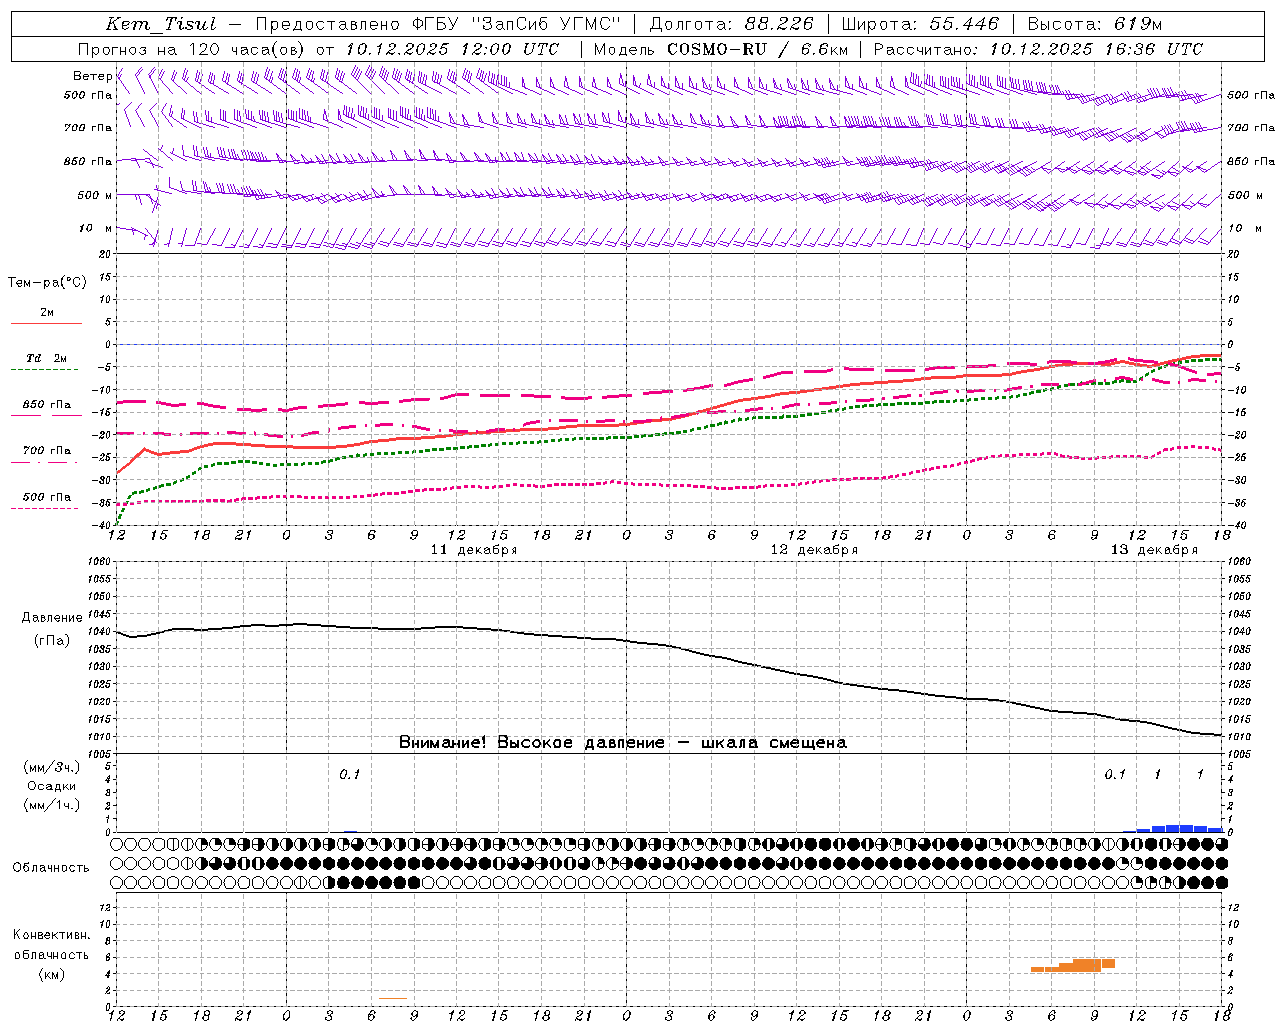Click the (мм/1ч.) precipitation unit label

pyautogui.click(x=52, y=805)
